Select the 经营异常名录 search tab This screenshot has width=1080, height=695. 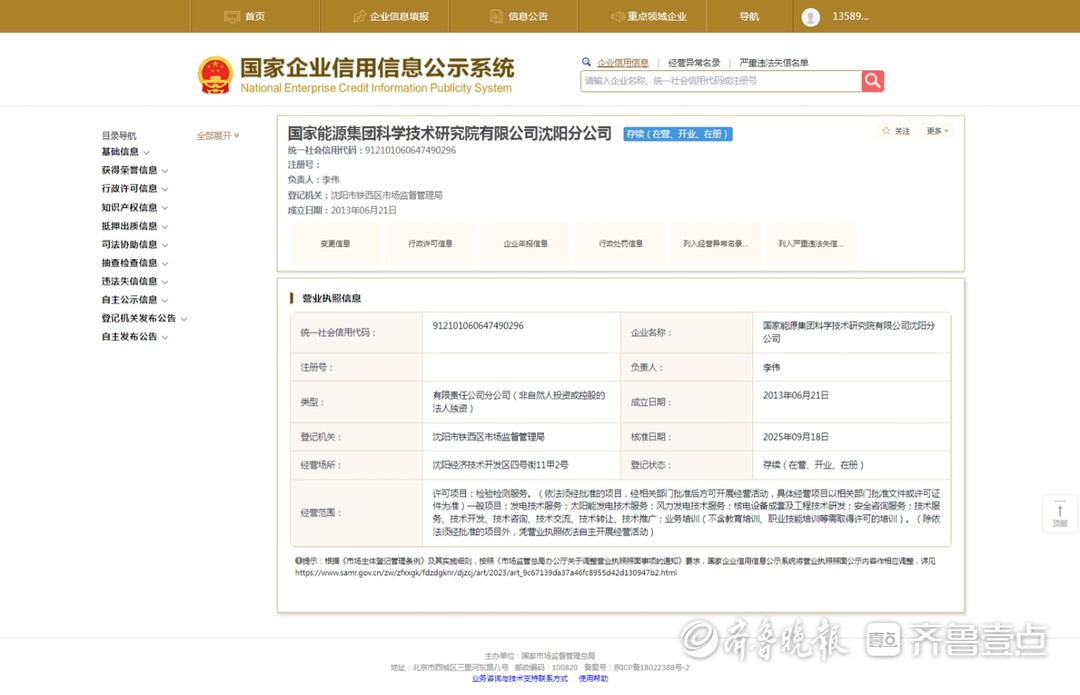(694, 63)
